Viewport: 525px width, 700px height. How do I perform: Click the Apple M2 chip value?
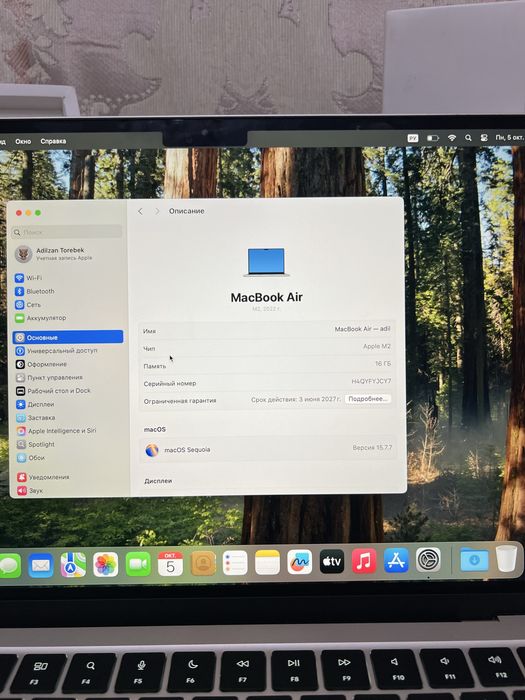tap(377, 346)
